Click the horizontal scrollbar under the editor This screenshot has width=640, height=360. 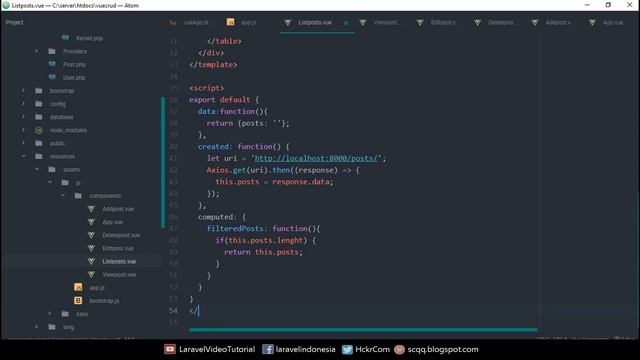click(363, 330)
